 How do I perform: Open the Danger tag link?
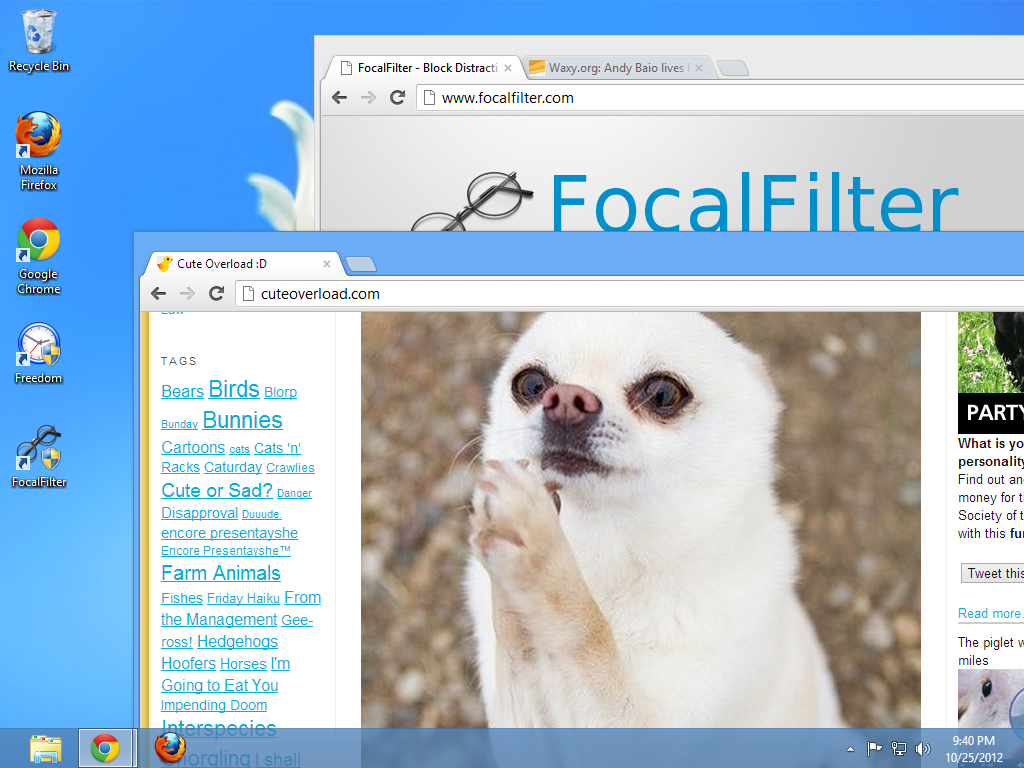(295, 493)
